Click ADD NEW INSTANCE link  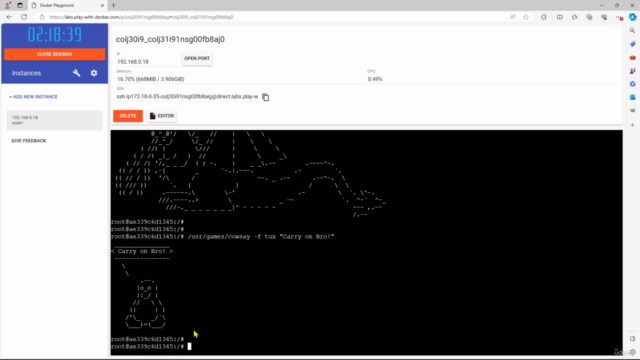tap(33, 97)
